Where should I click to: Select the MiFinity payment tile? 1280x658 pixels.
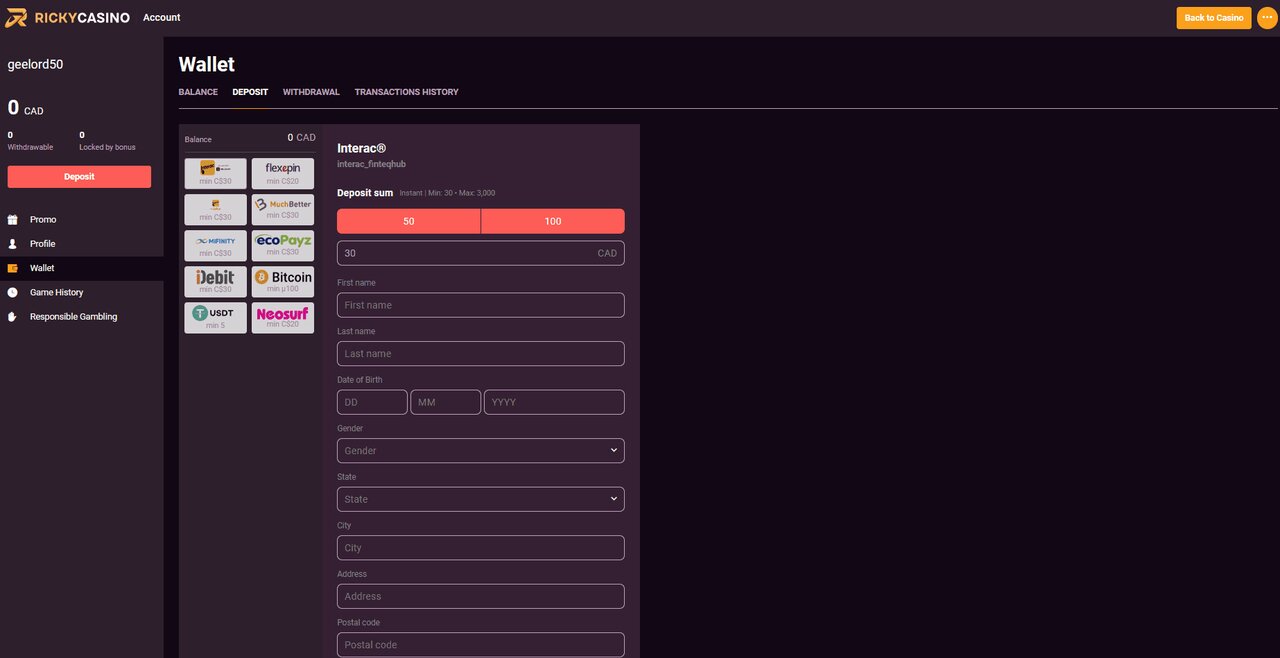pyautogui.click(x=215, y=245)
